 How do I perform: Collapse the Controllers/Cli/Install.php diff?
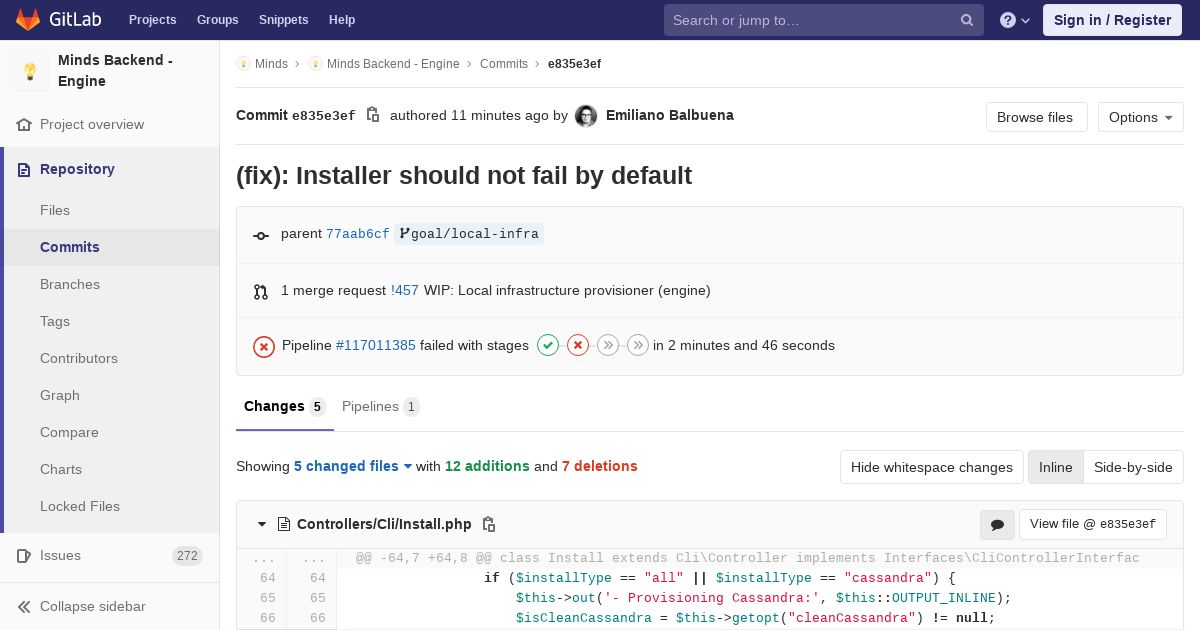[262, 524]
